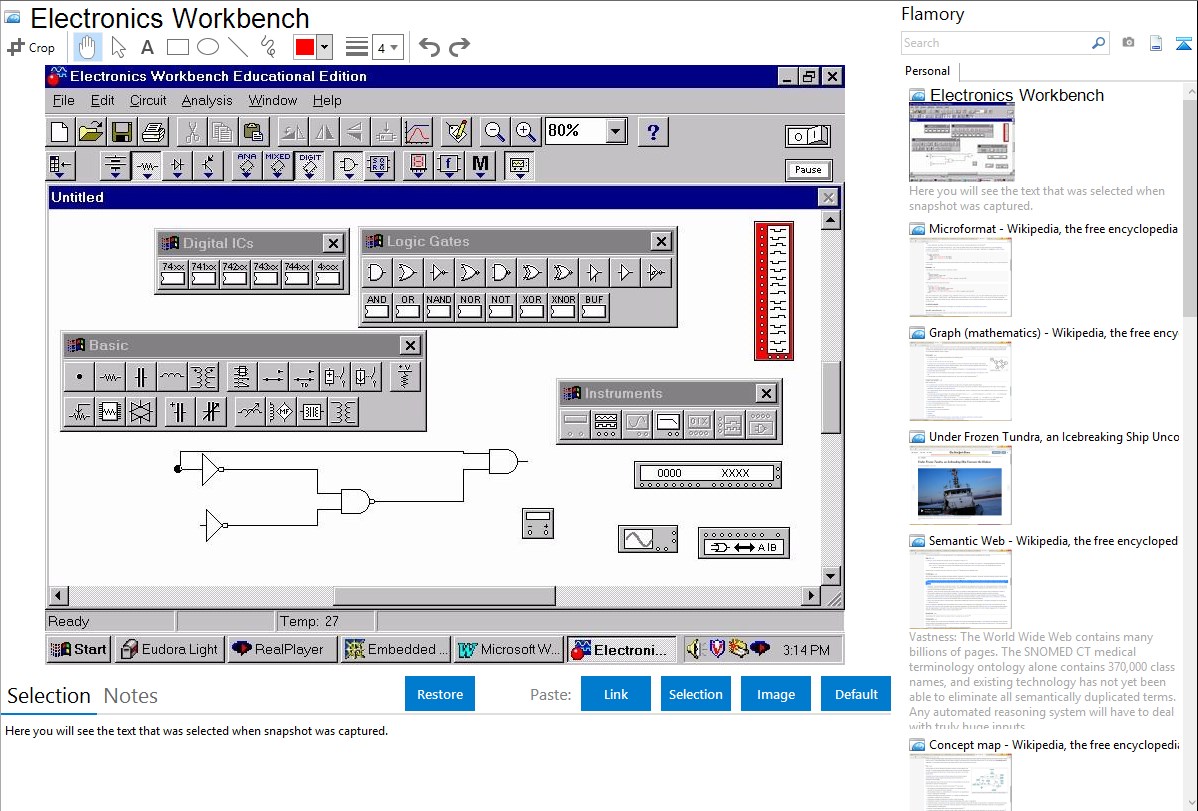Open the Edit menu

click(x=102, y=100)
